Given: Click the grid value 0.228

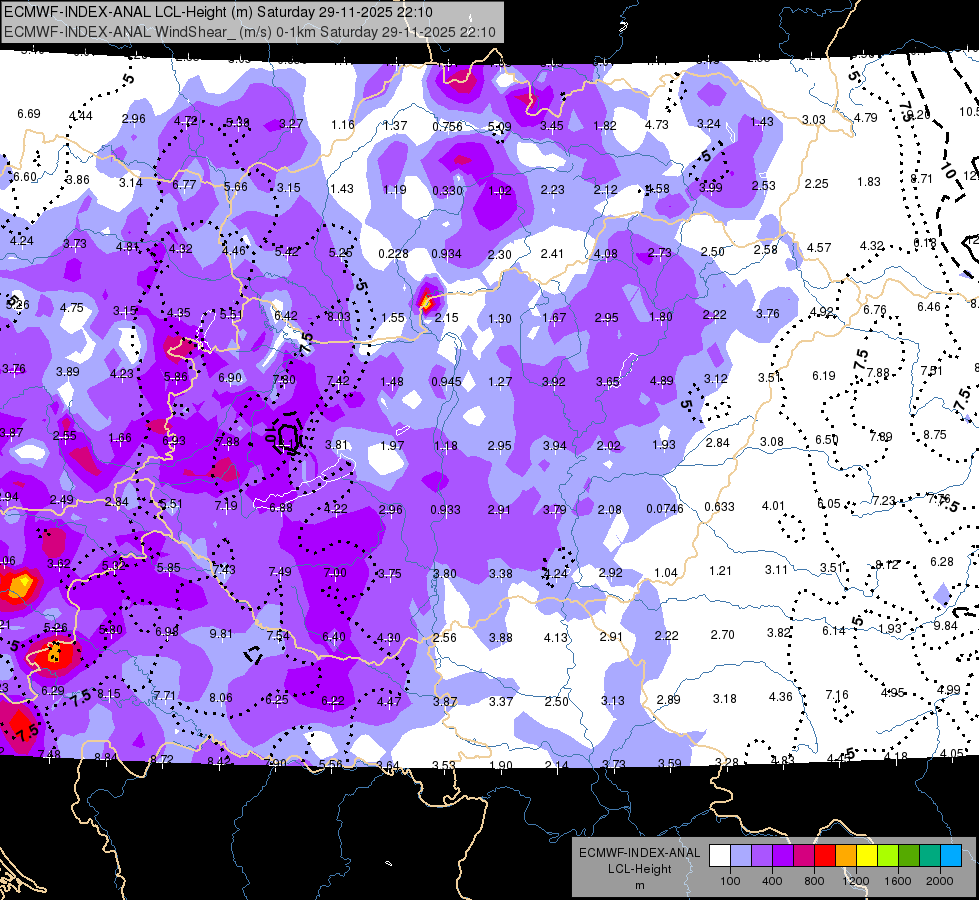Looking at the screenshot, I should [x=393, y=254].
